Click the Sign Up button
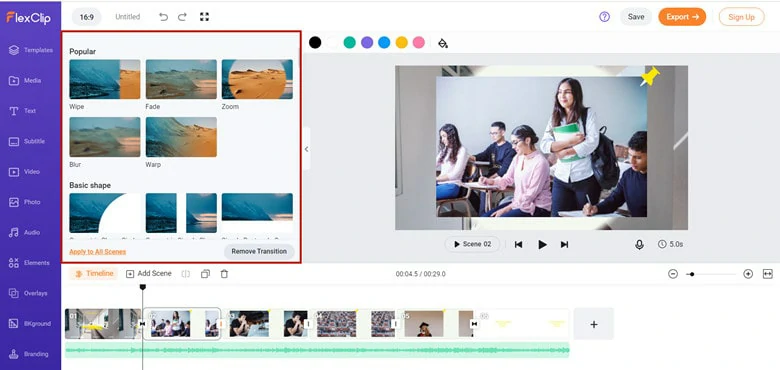The height and width of the screenshot is (370, 780). [741, 17]
